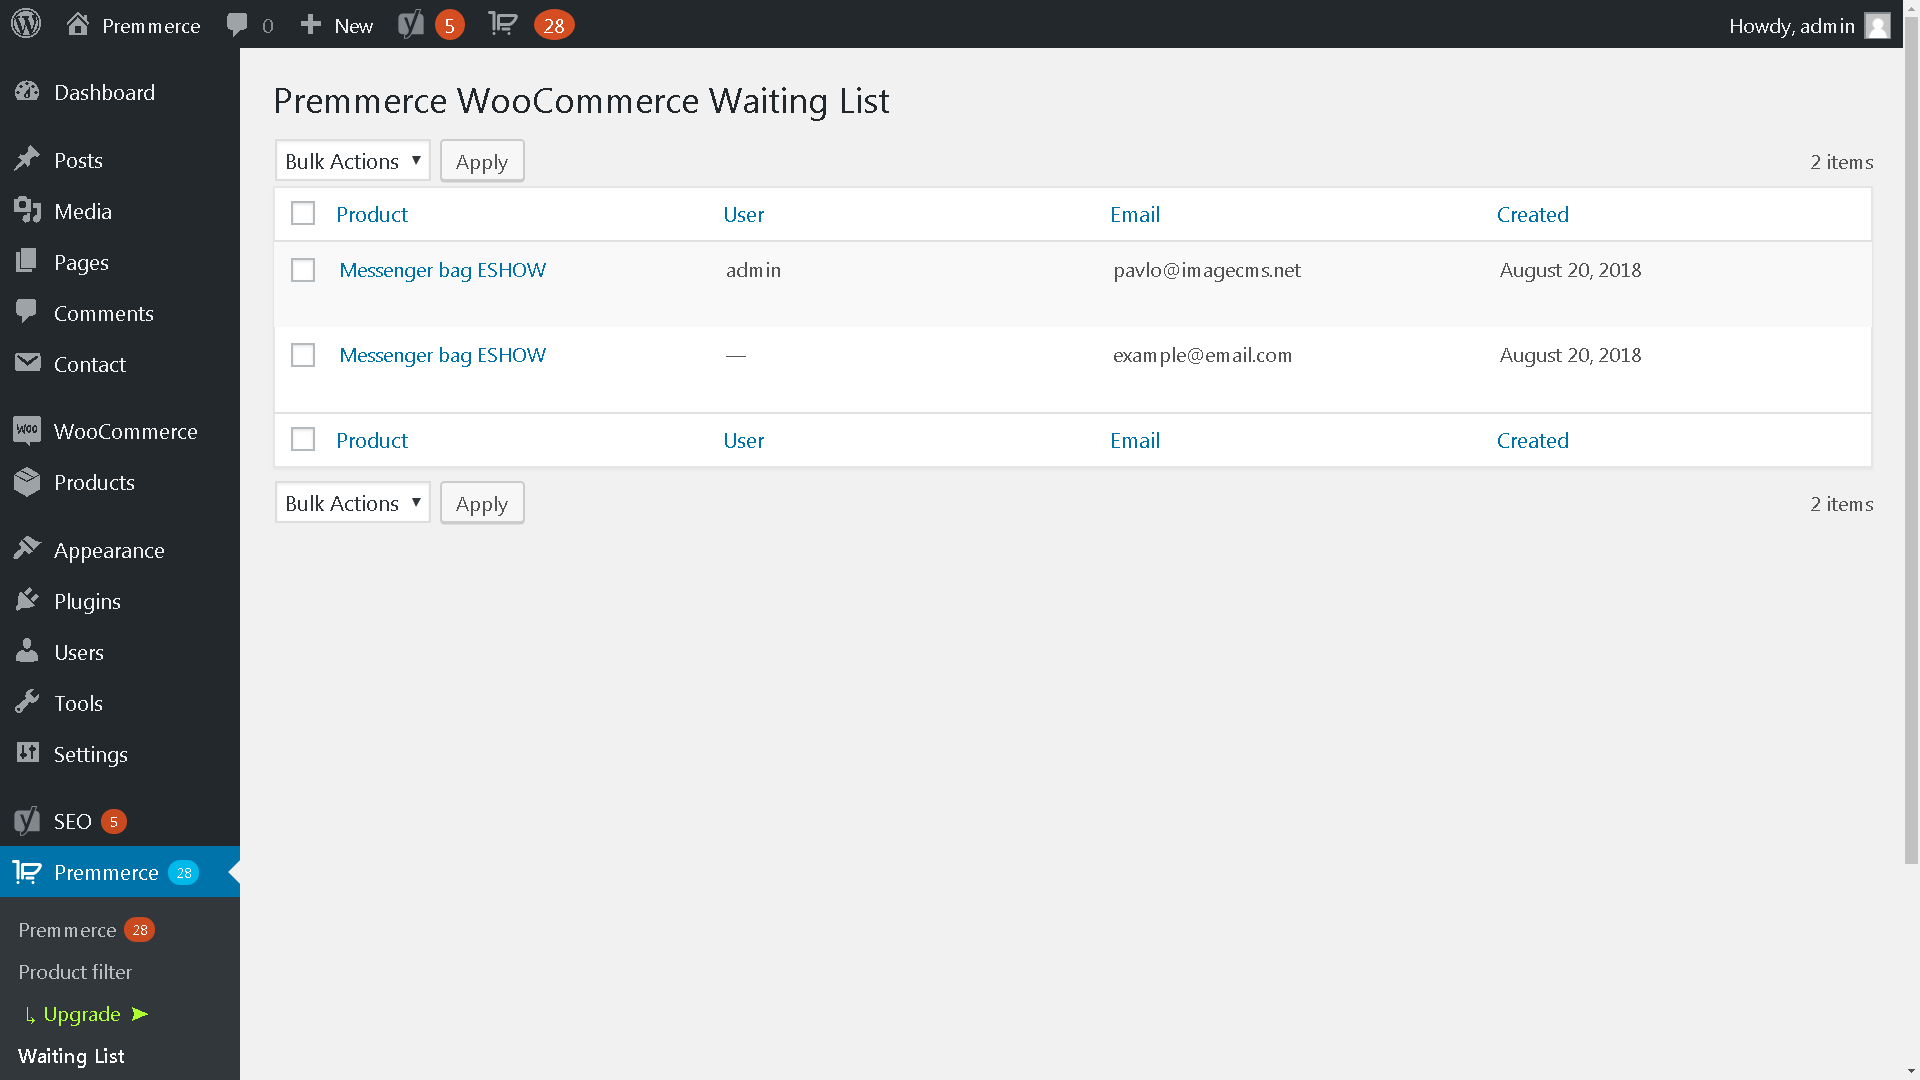
Task: Open Messenger bag ESHOW link in admin row
Action: [443, 270]
